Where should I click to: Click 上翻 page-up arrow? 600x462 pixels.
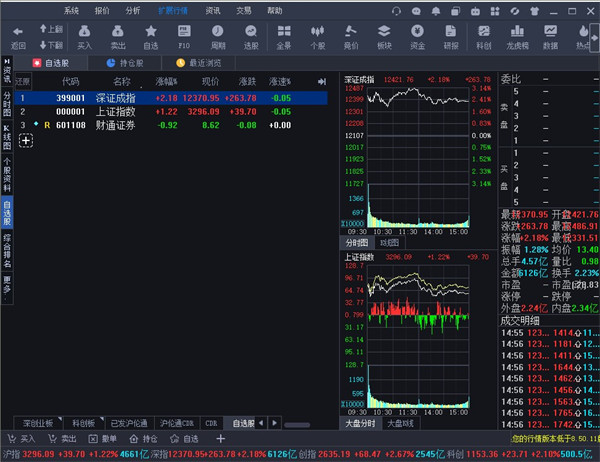51,29
